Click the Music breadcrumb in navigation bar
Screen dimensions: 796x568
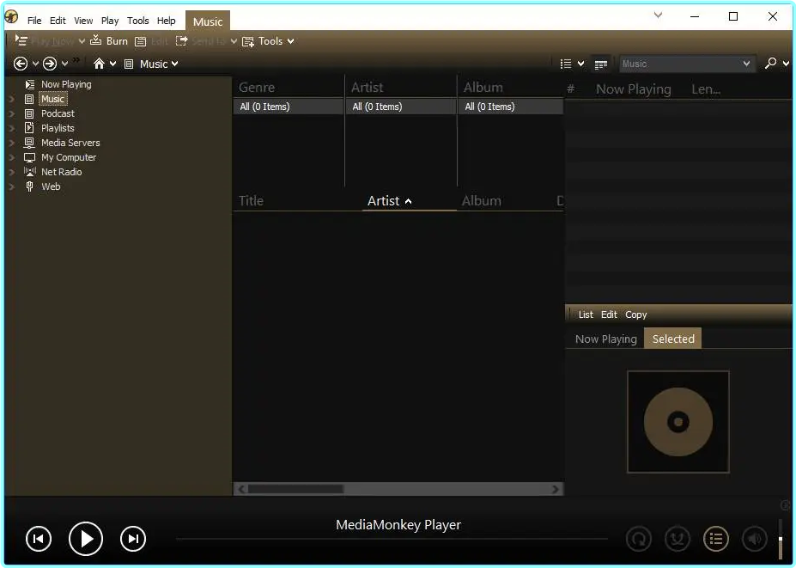click(153, 64)
